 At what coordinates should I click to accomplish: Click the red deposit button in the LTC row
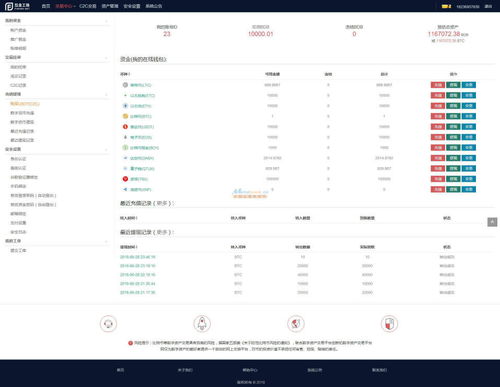438,85
